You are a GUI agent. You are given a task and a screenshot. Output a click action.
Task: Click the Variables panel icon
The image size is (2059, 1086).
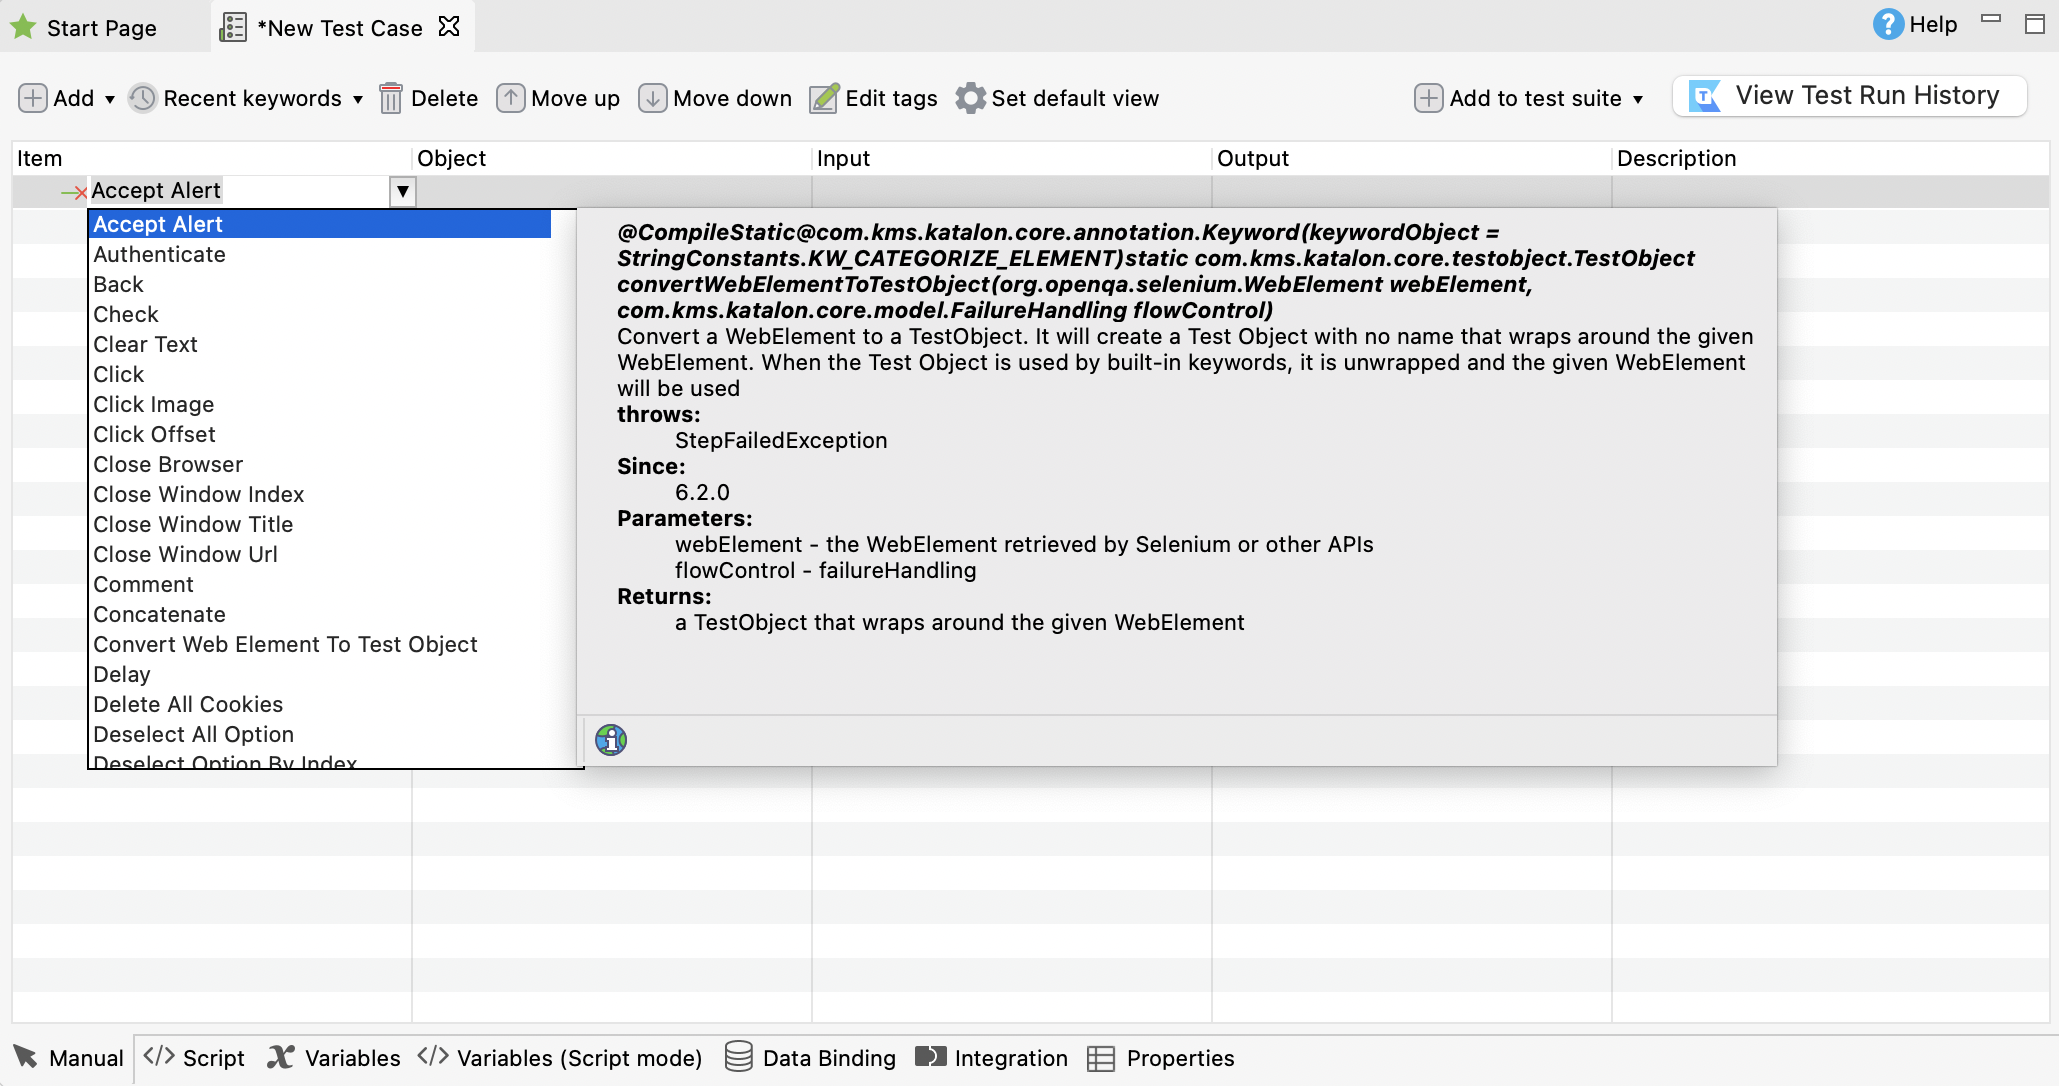point(283,1057)
